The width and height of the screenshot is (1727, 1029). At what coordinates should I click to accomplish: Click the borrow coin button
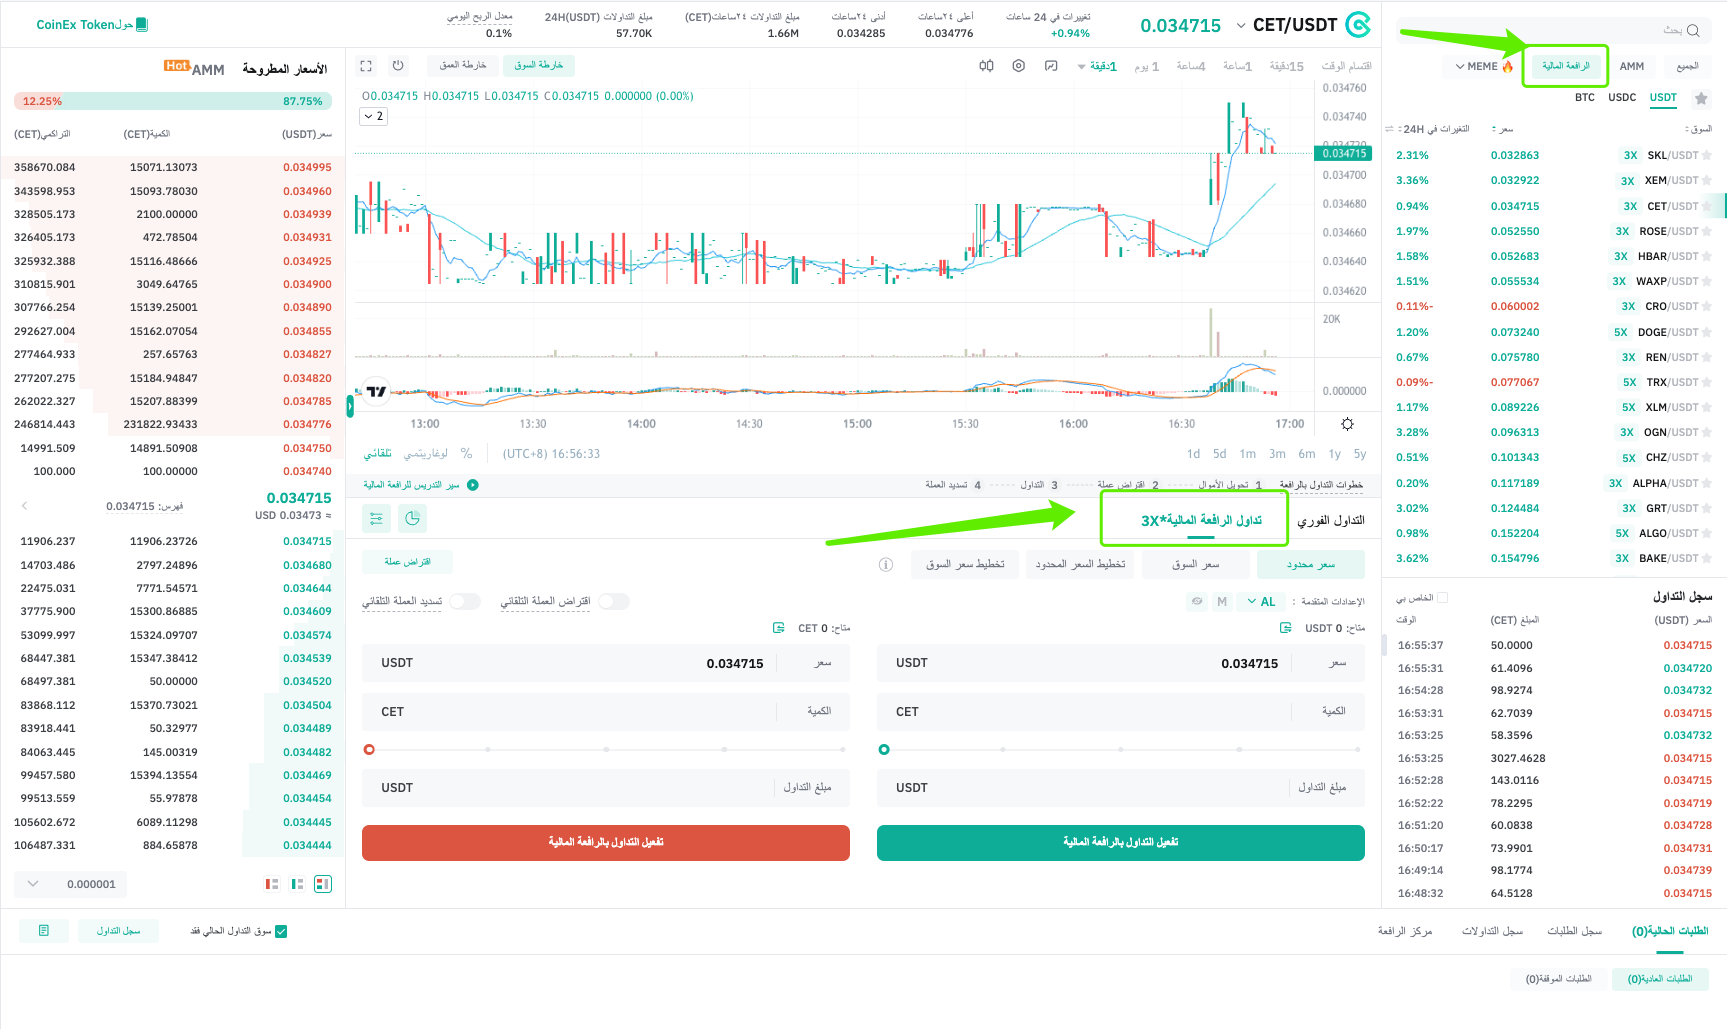407,562
